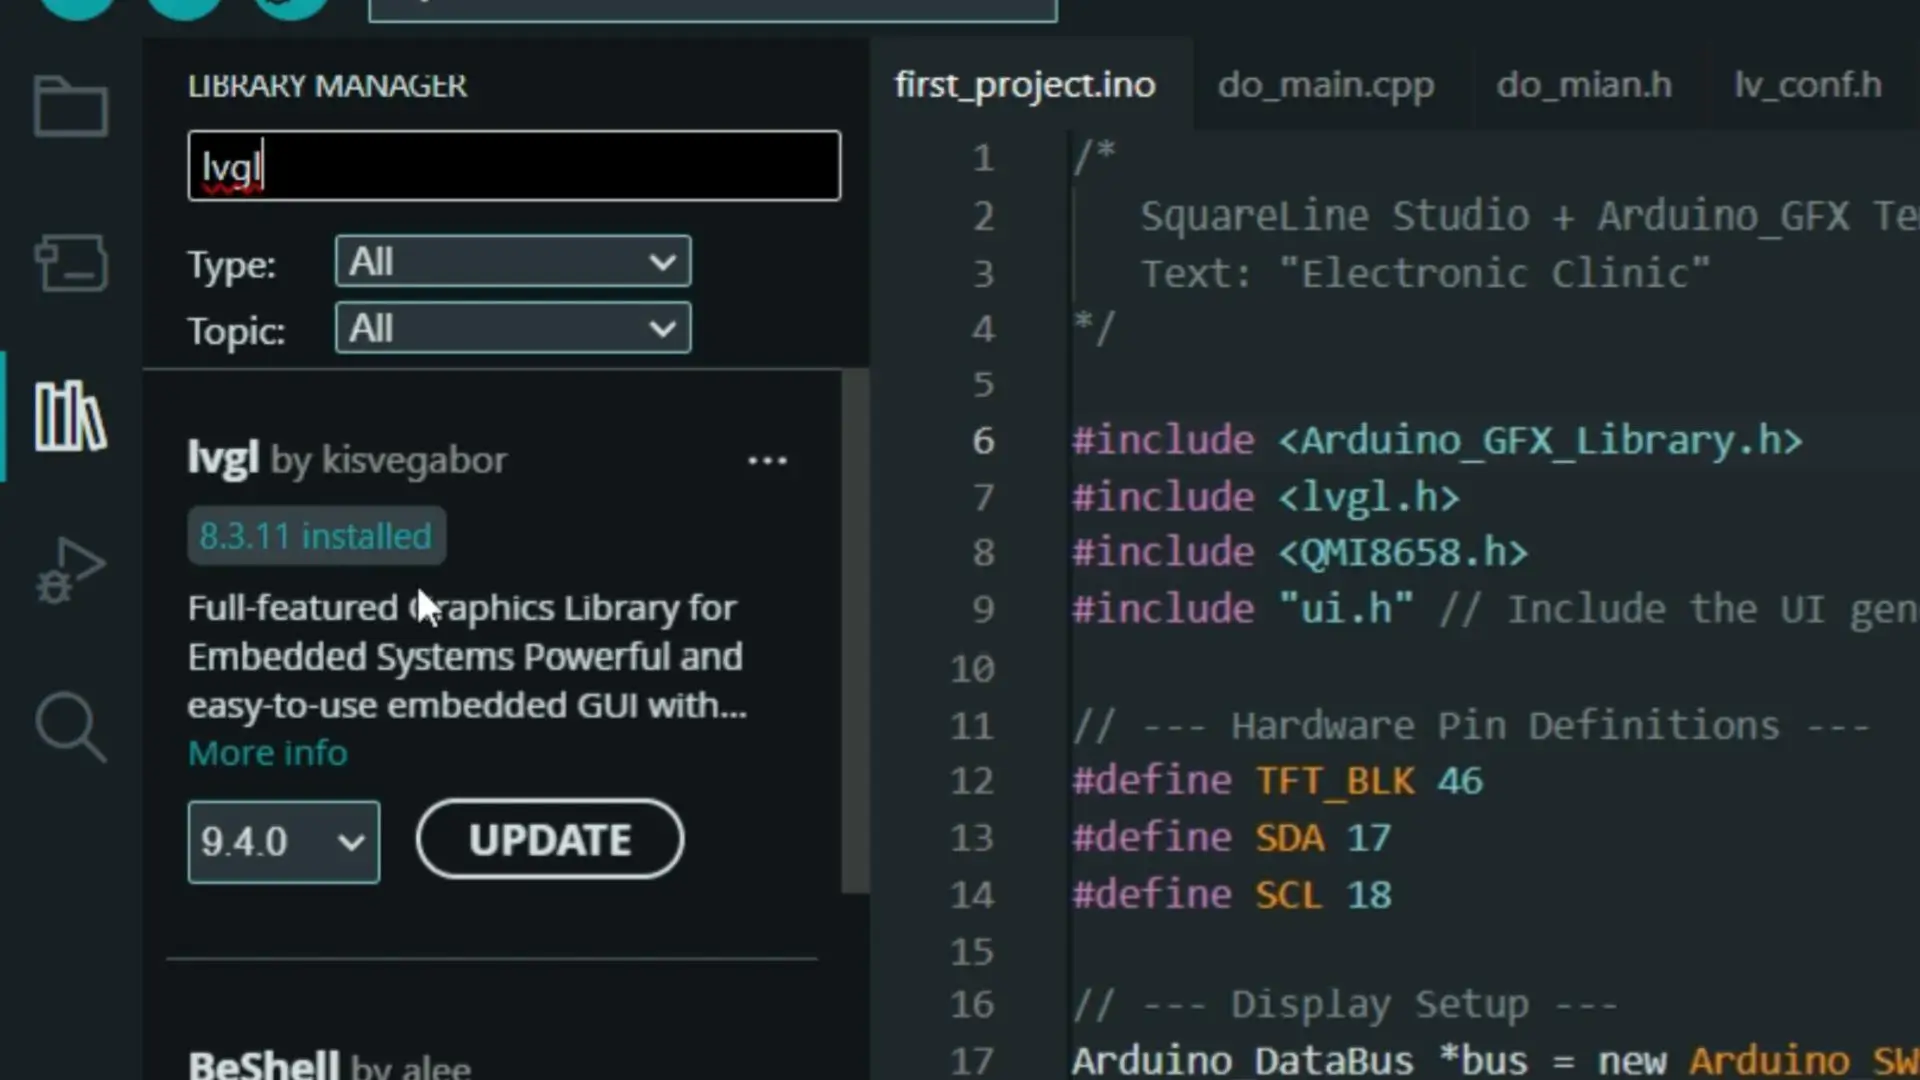The height and width of the screenshot is (1080, 1920).
Task: Click the SquareLine Studio comment line
Action: (1529, 216)
